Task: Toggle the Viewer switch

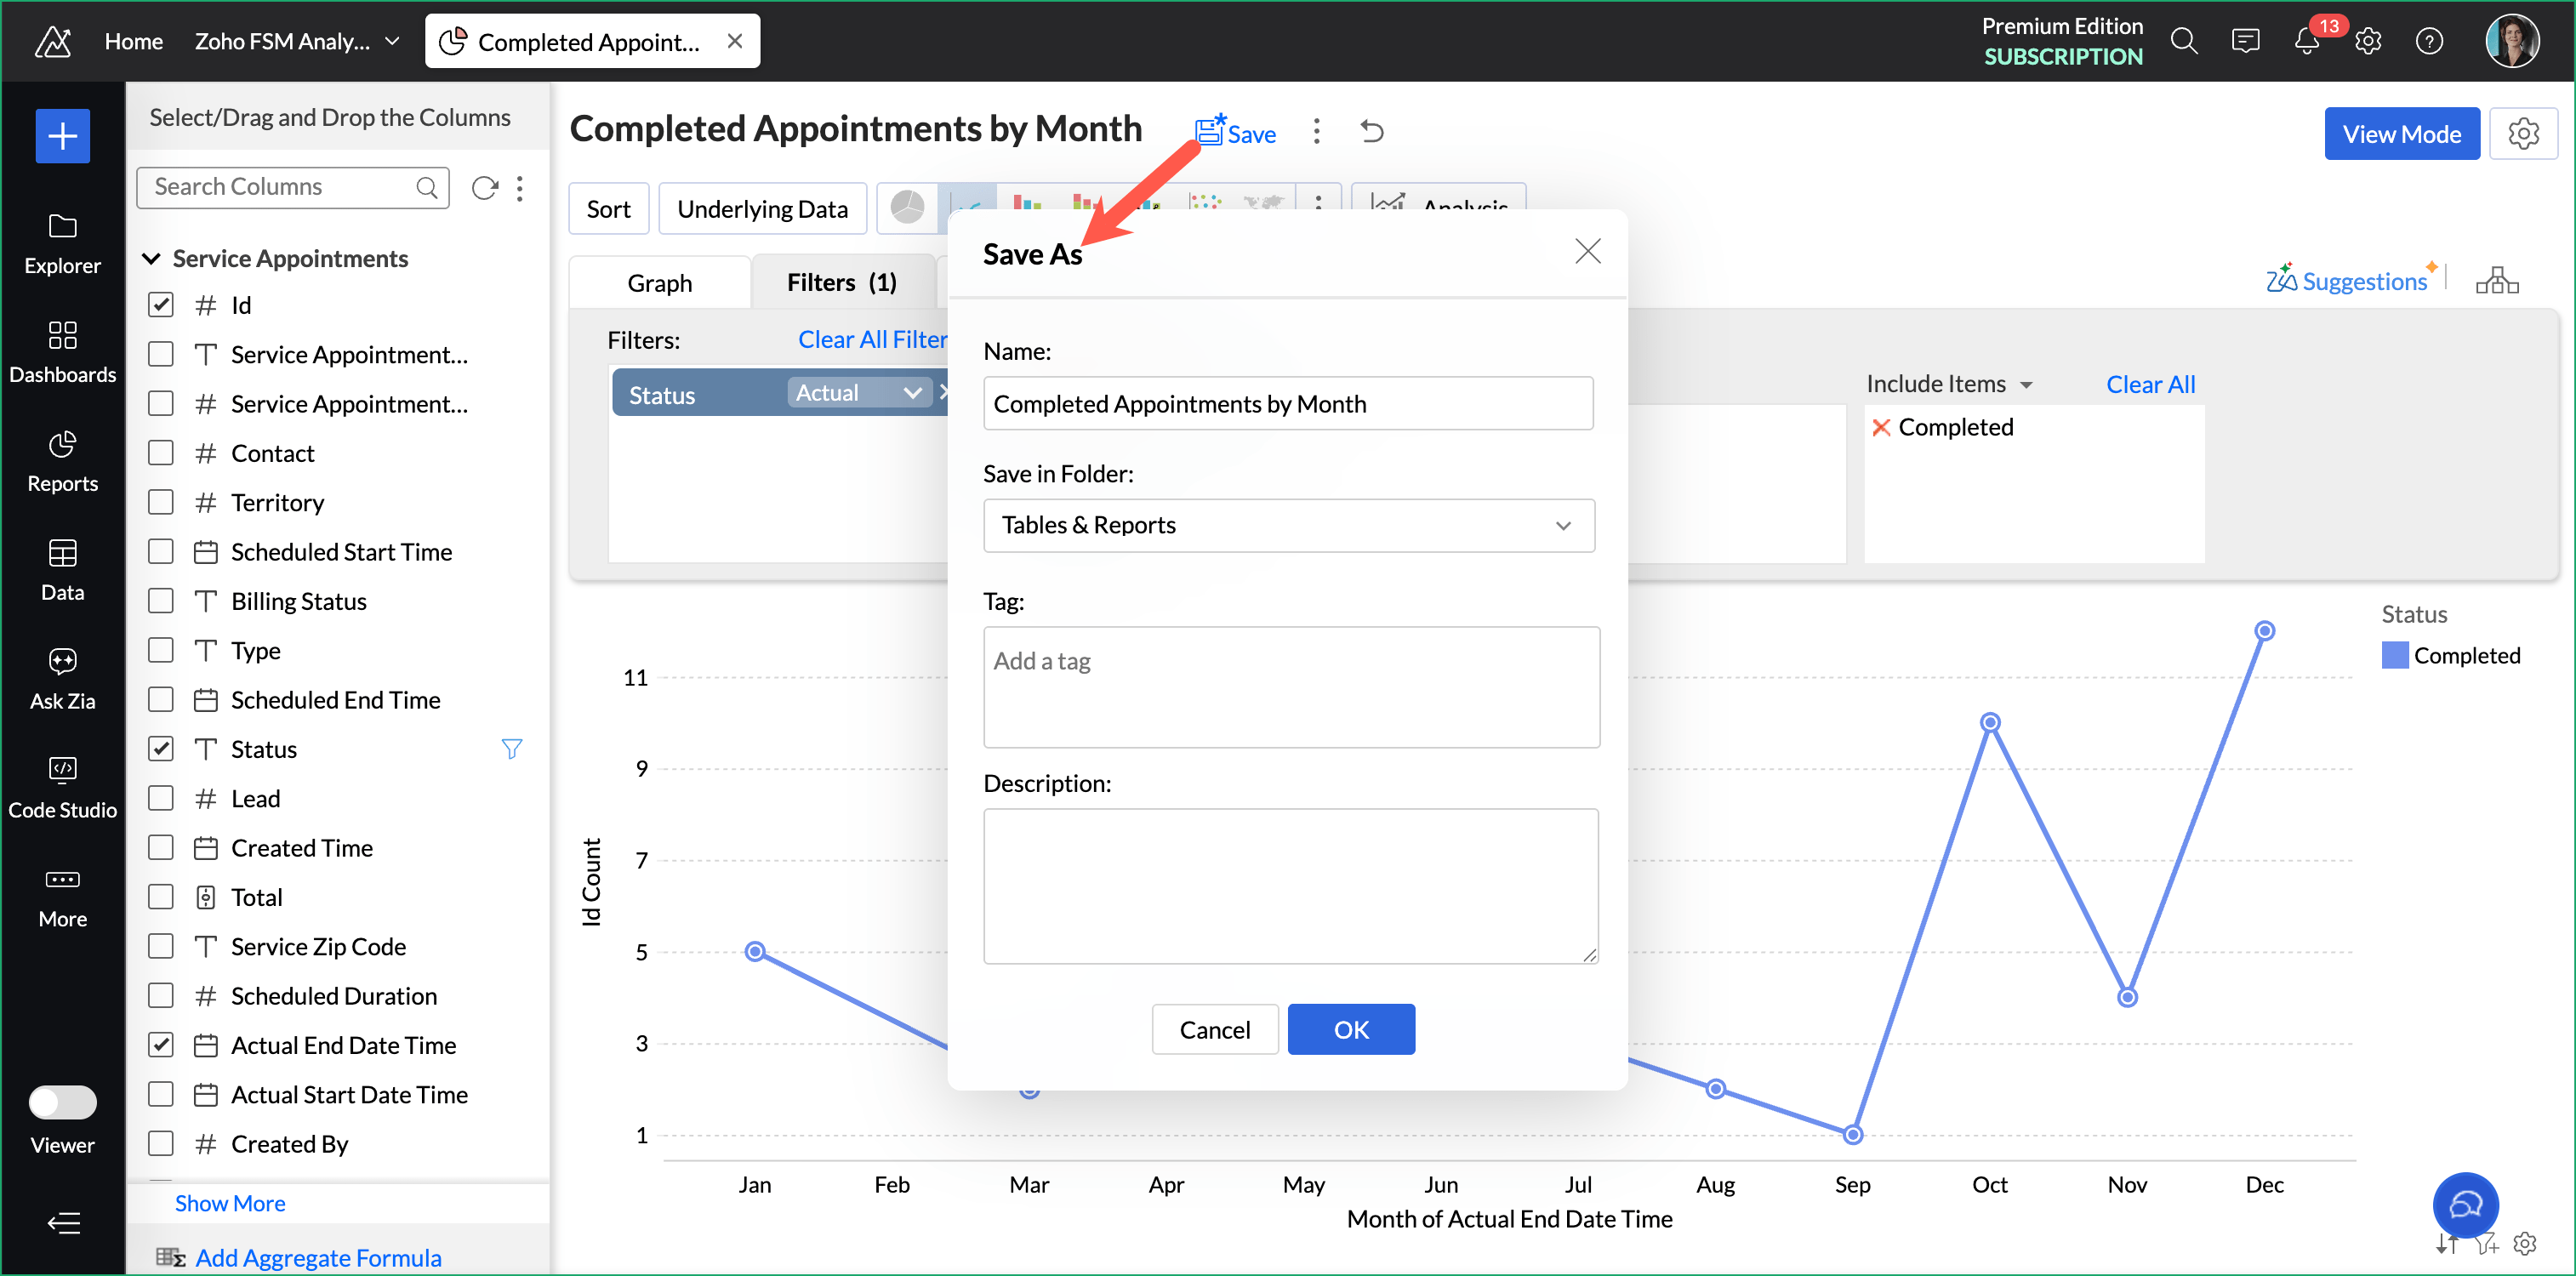Action: 62,1102
